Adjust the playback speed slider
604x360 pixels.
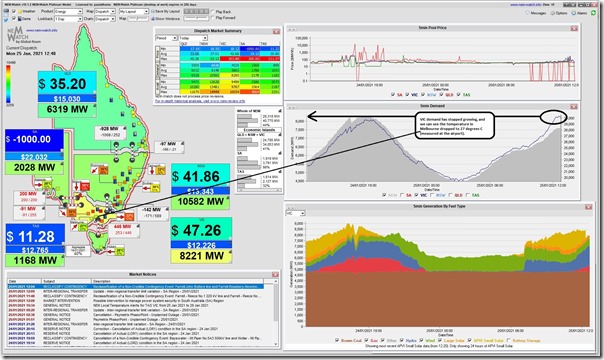coord(196,18)
